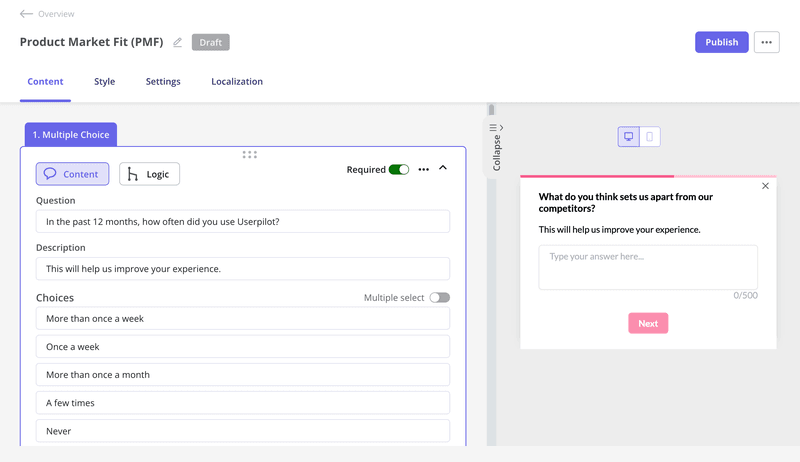Screen dimensions: 800x462
Task: Focus the Description input field
Action: (243, 269)
